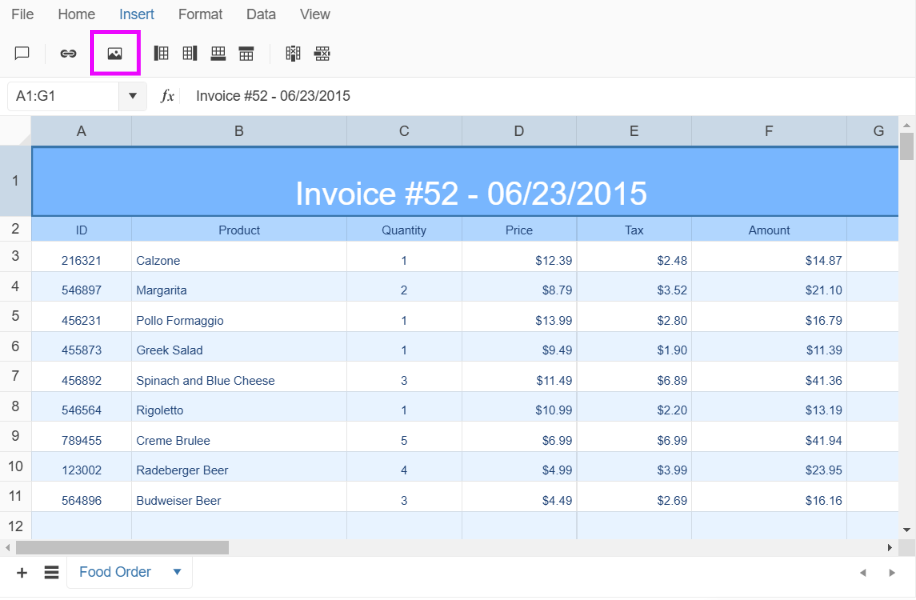916x600 pixels.
Task: Open the File menu
Action: 22,14
